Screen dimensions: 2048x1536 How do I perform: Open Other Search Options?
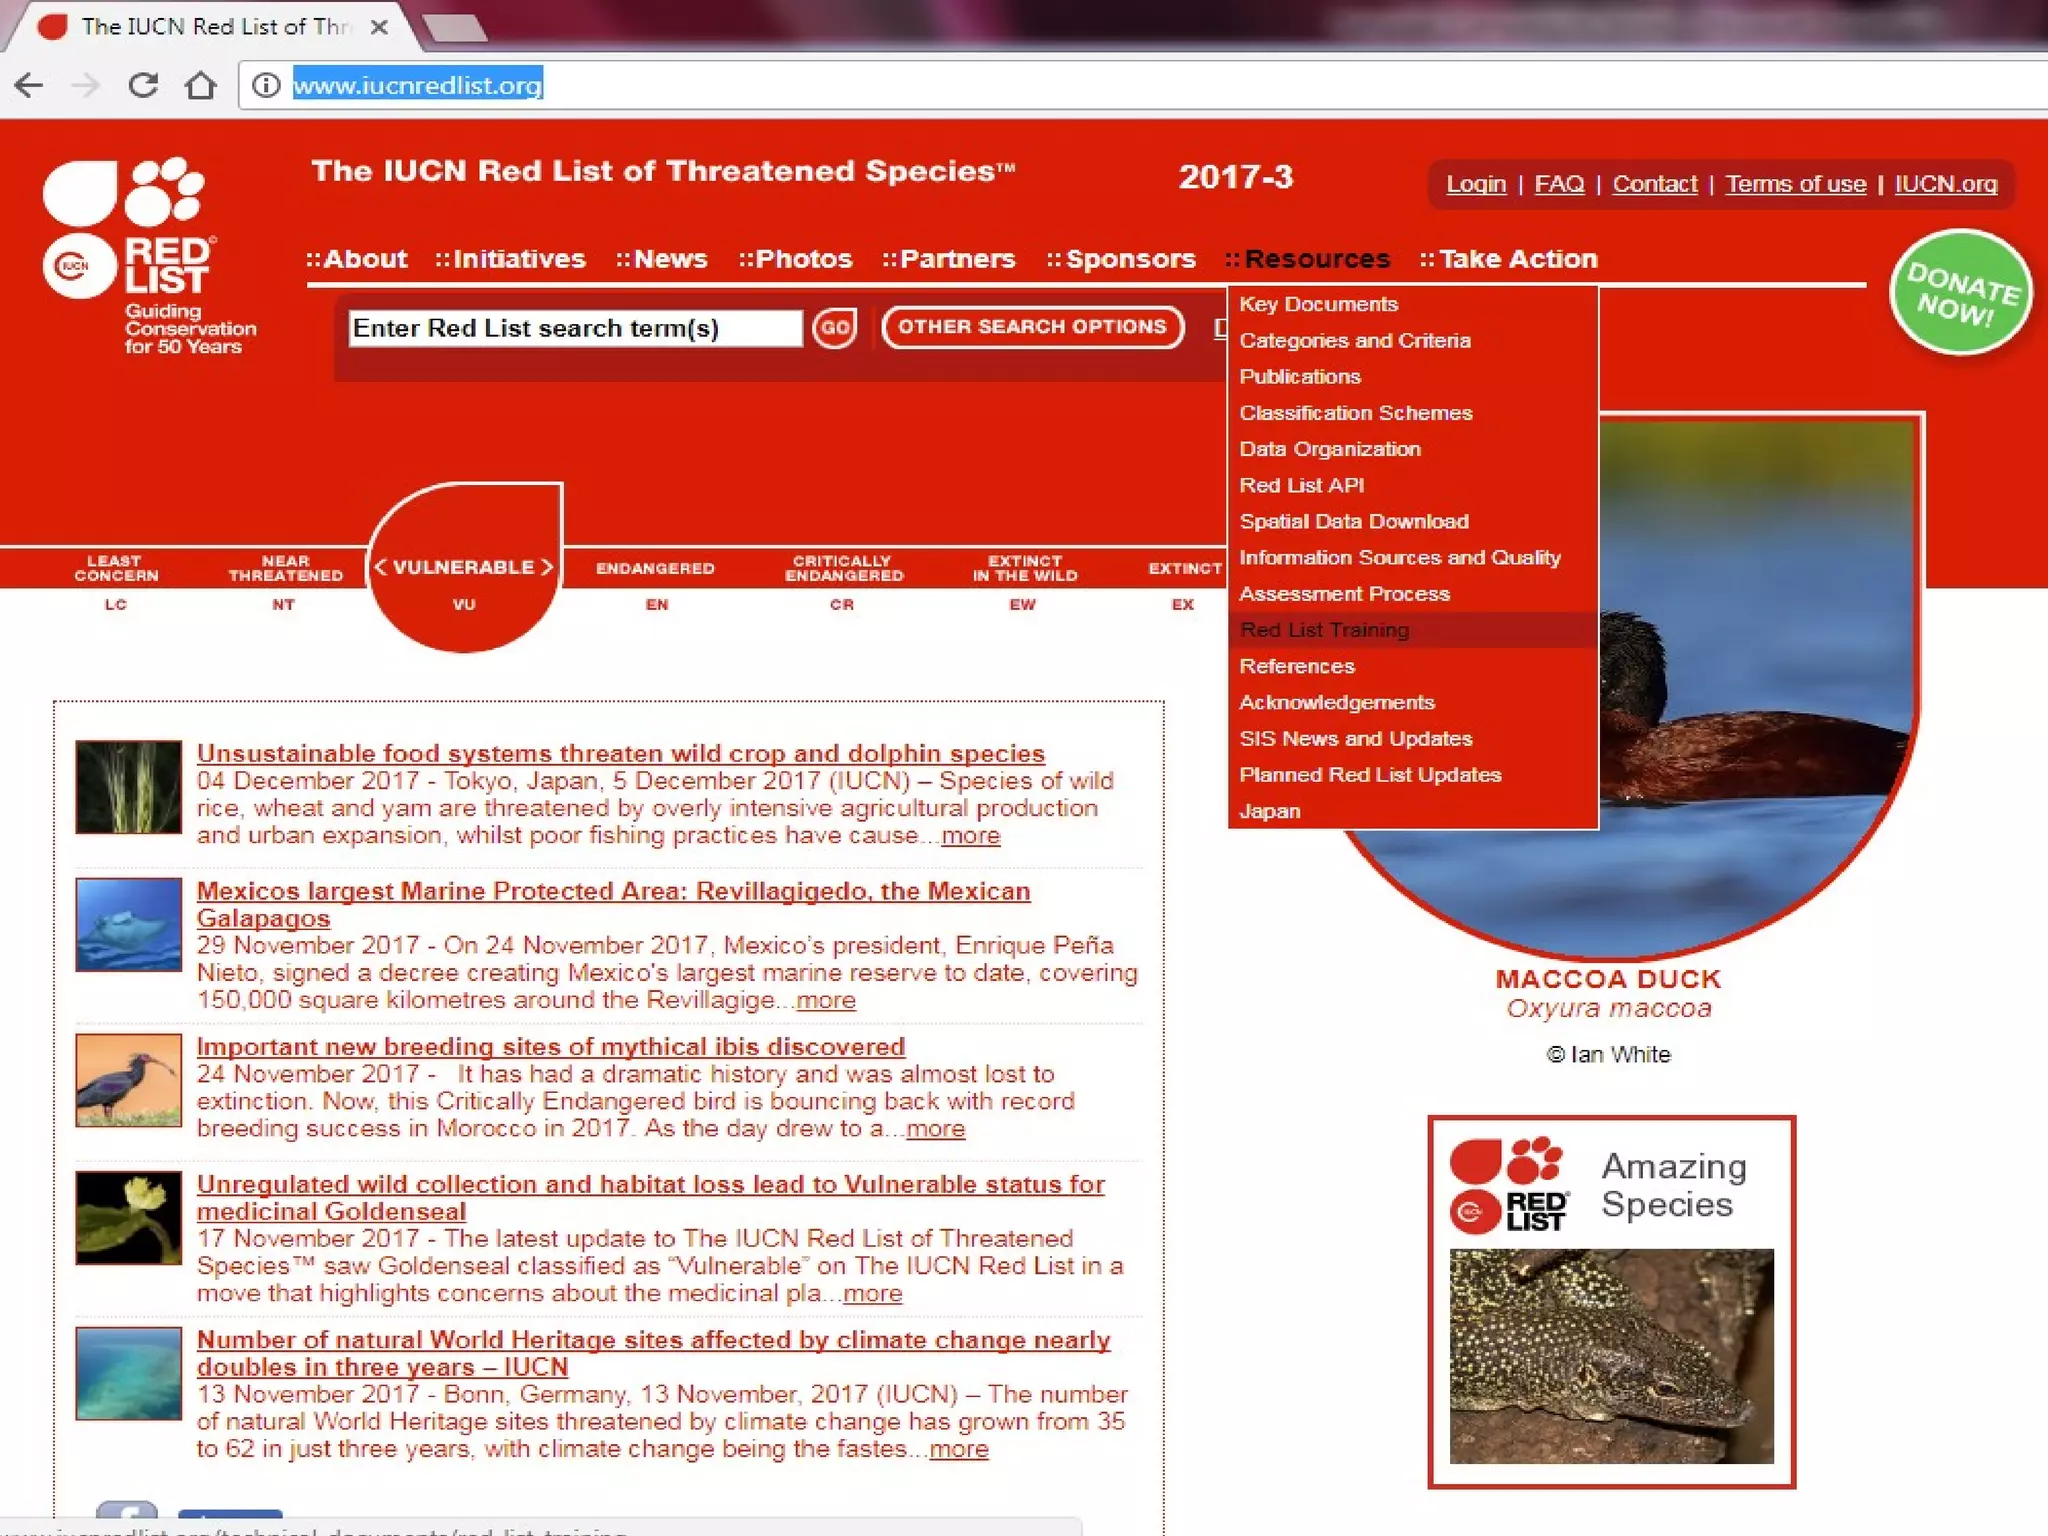click(1032, 327)
